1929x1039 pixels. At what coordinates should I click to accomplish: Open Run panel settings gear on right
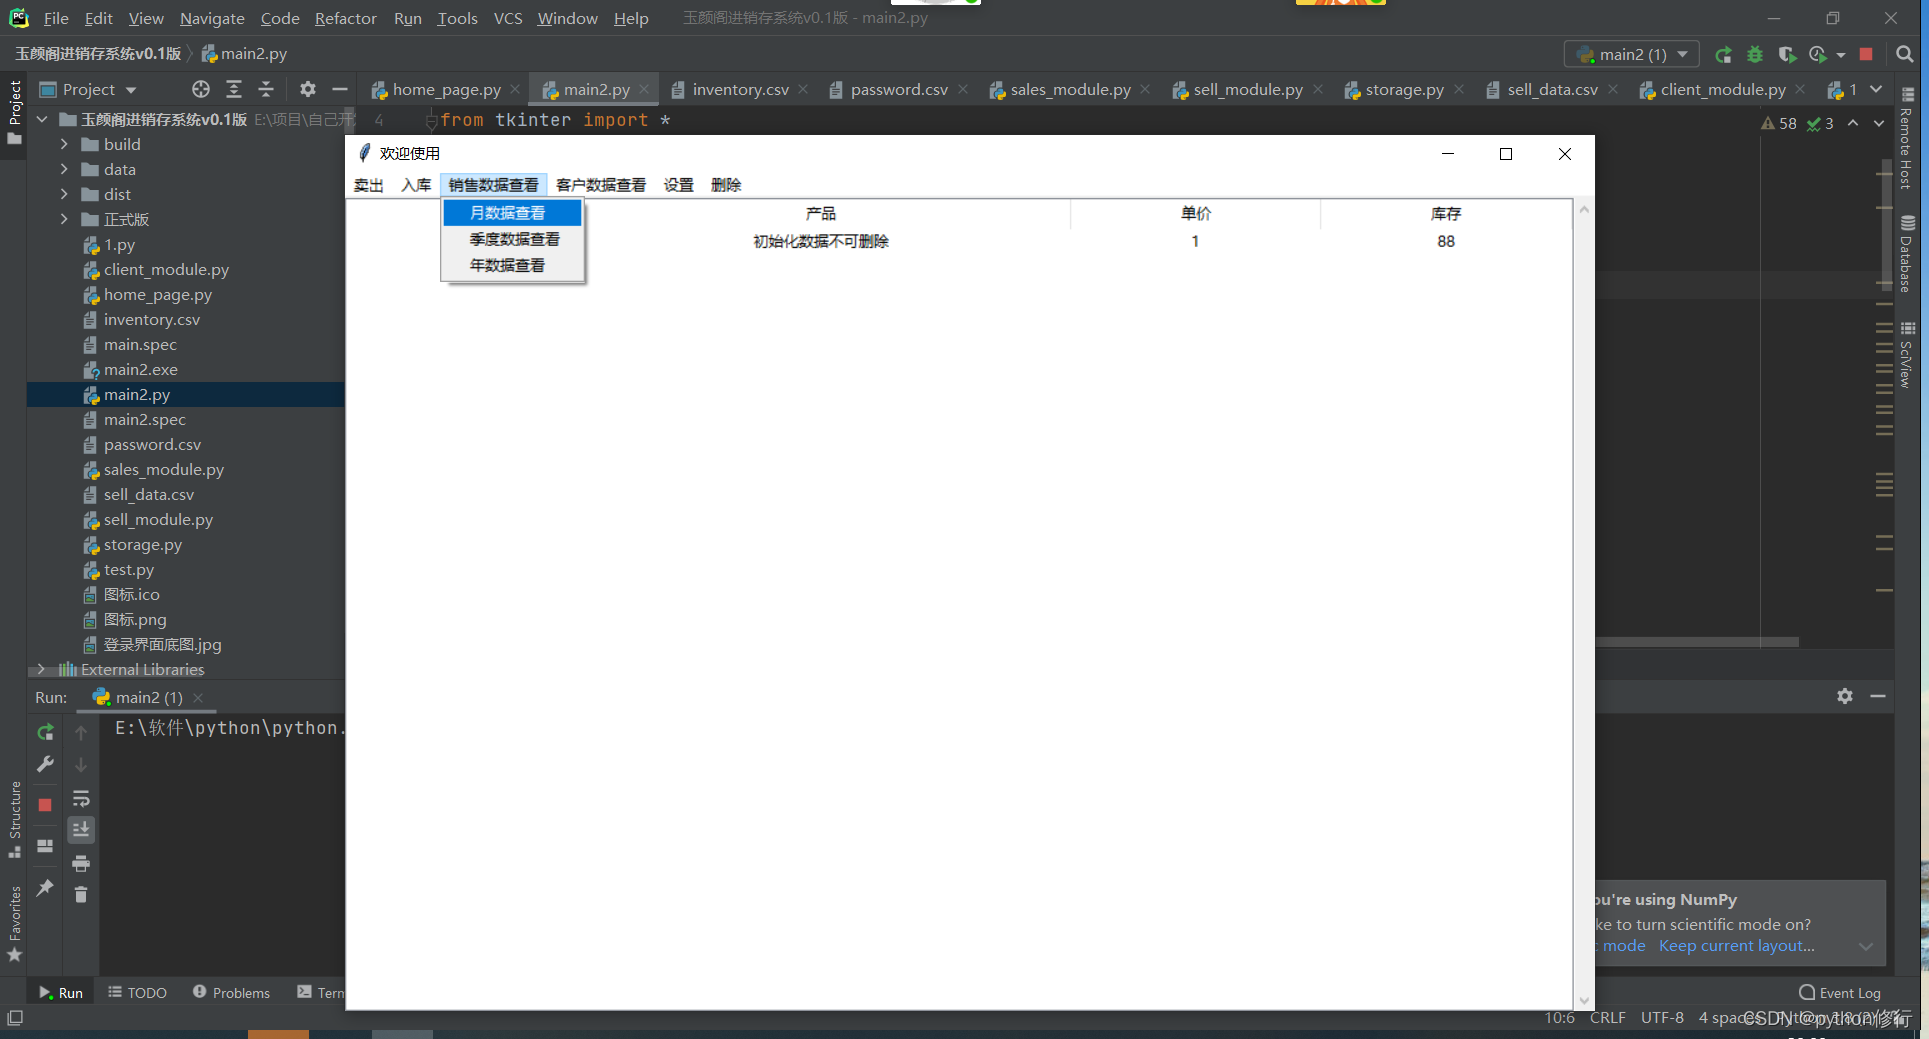pyautogui.click(x=1845, y=696)
